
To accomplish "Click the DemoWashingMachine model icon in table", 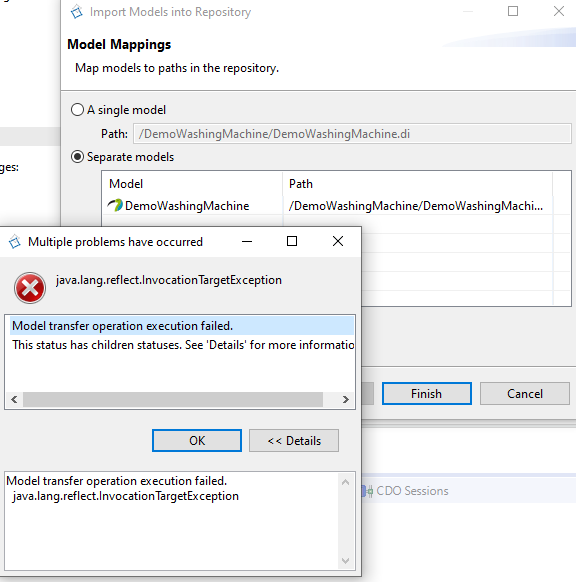I will [115, 205].
